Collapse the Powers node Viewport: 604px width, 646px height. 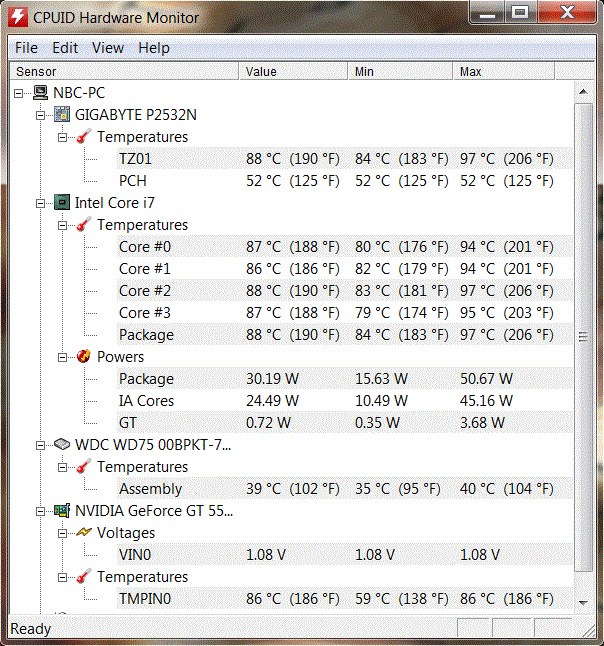tap(62, 357)
